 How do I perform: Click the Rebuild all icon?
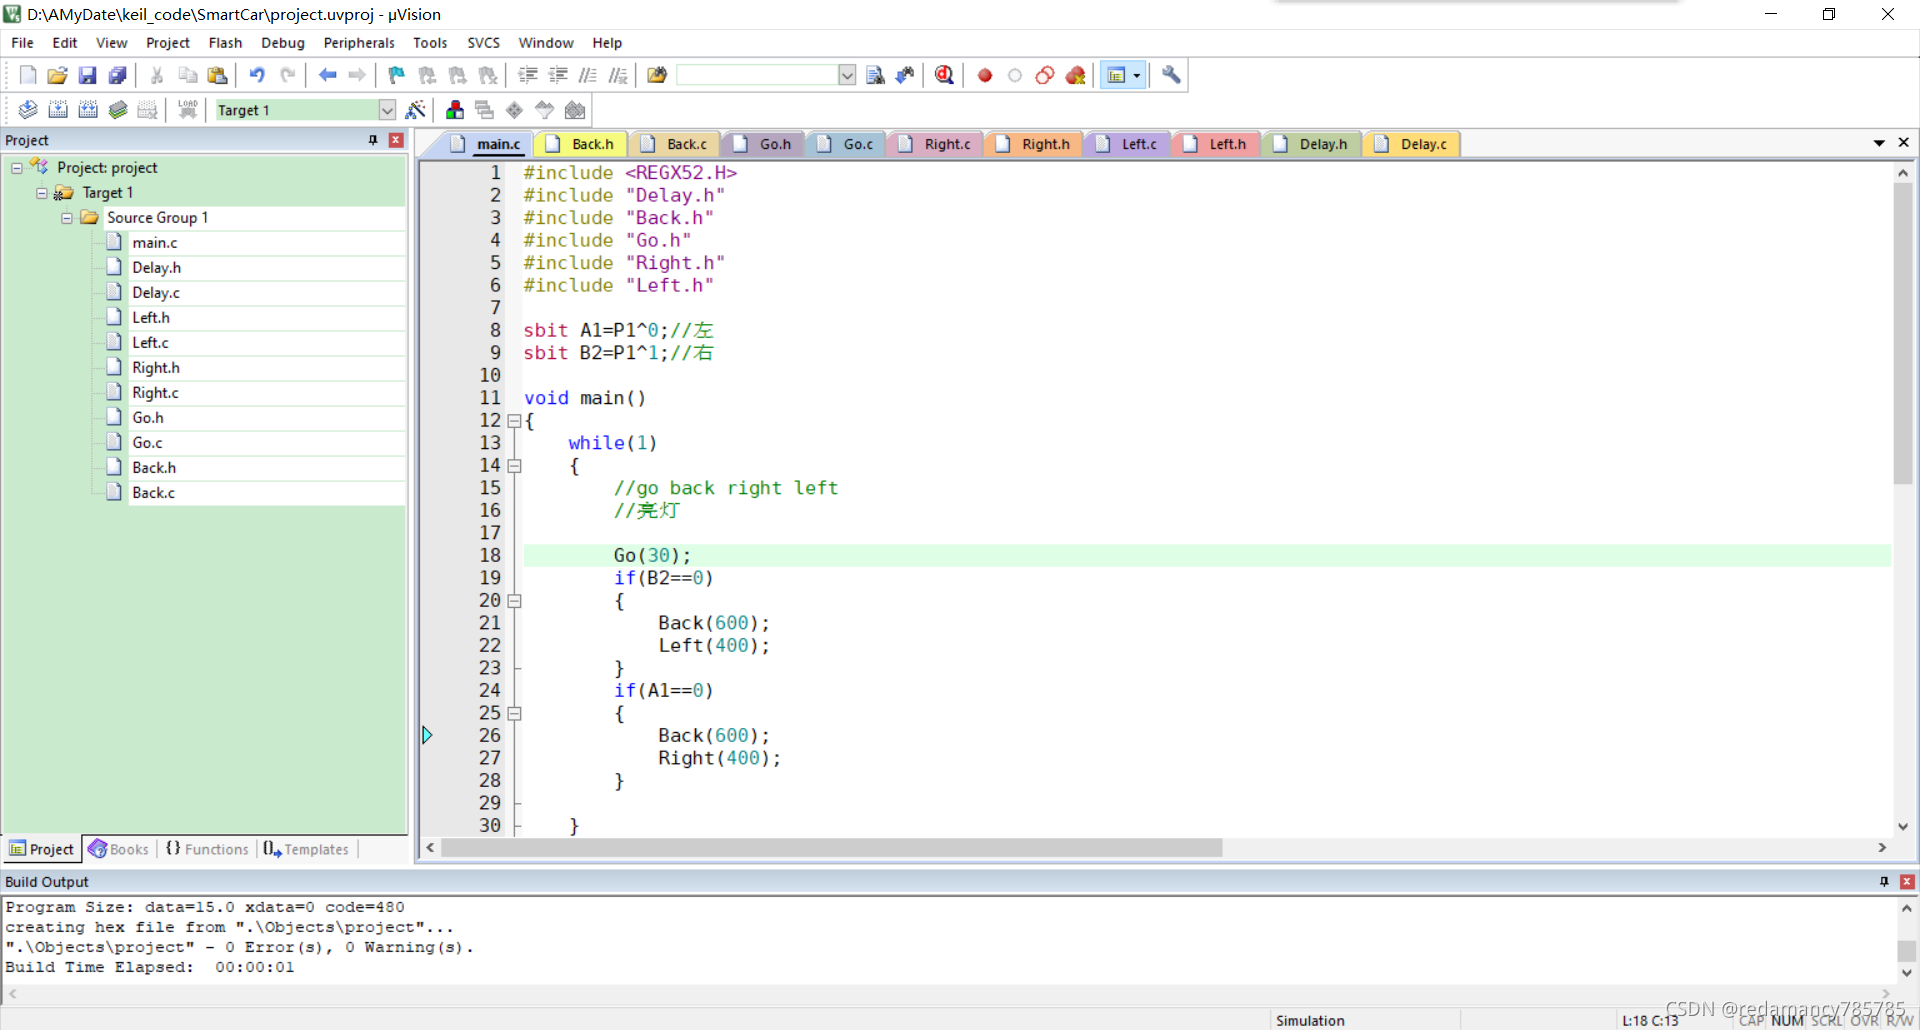tap(88, 110)
